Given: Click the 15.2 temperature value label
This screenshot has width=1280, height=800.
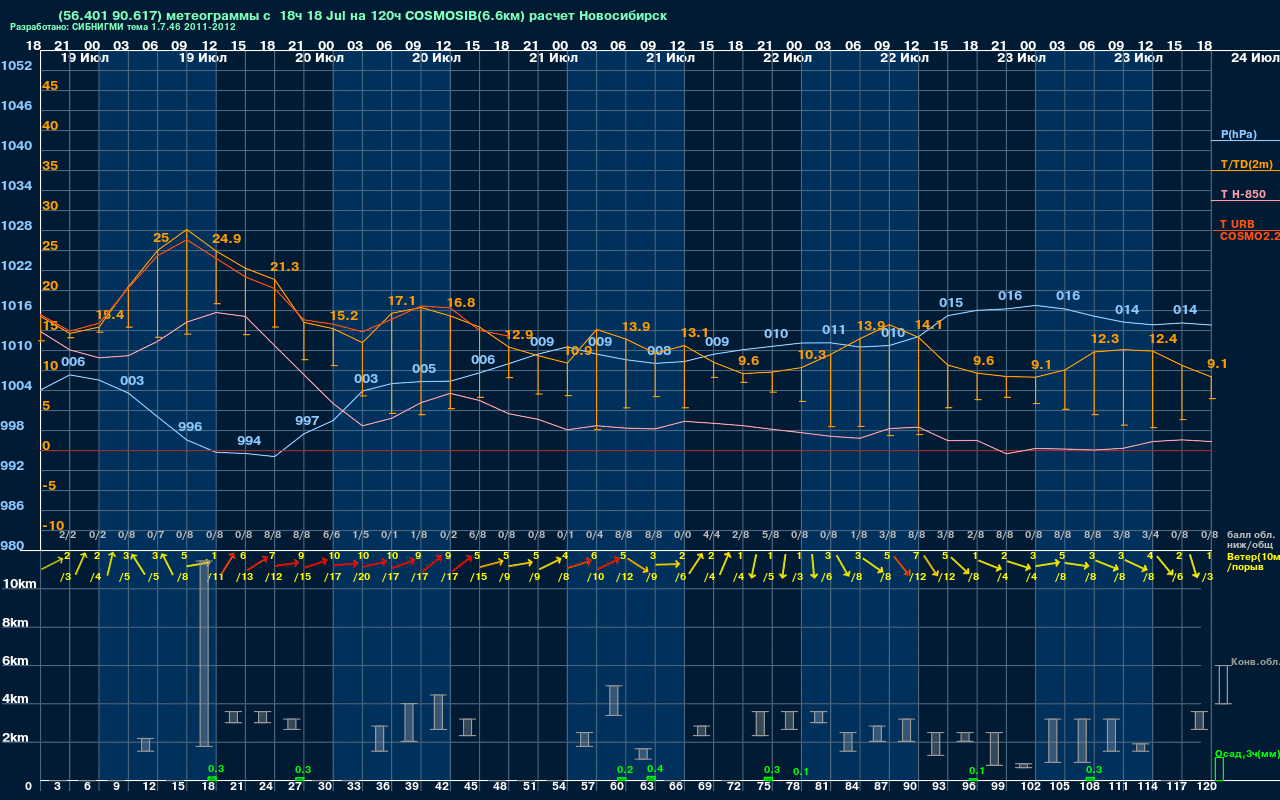Looking at the screenshot, I should point(344,316).
